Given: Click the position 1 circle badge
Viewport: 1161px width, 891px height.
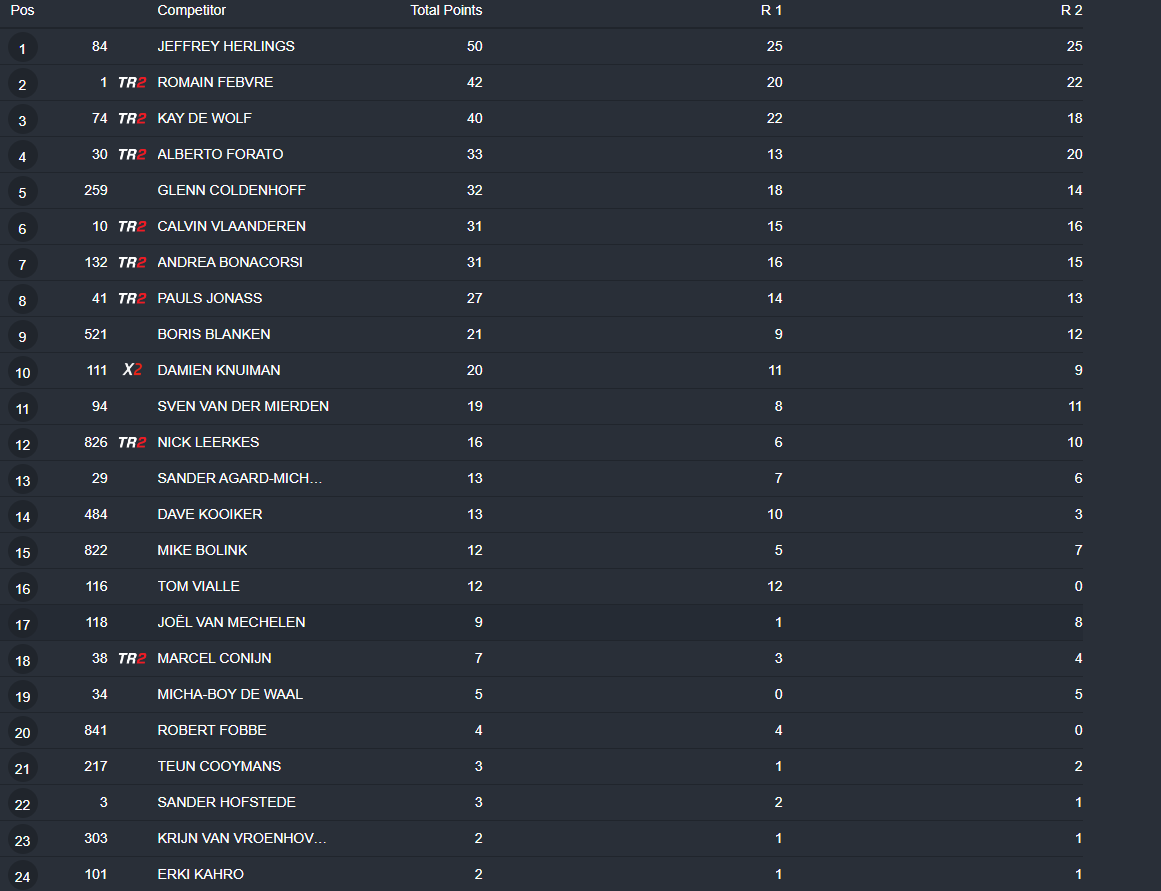Looking at the screenshot, I should (x=22, y=48).
